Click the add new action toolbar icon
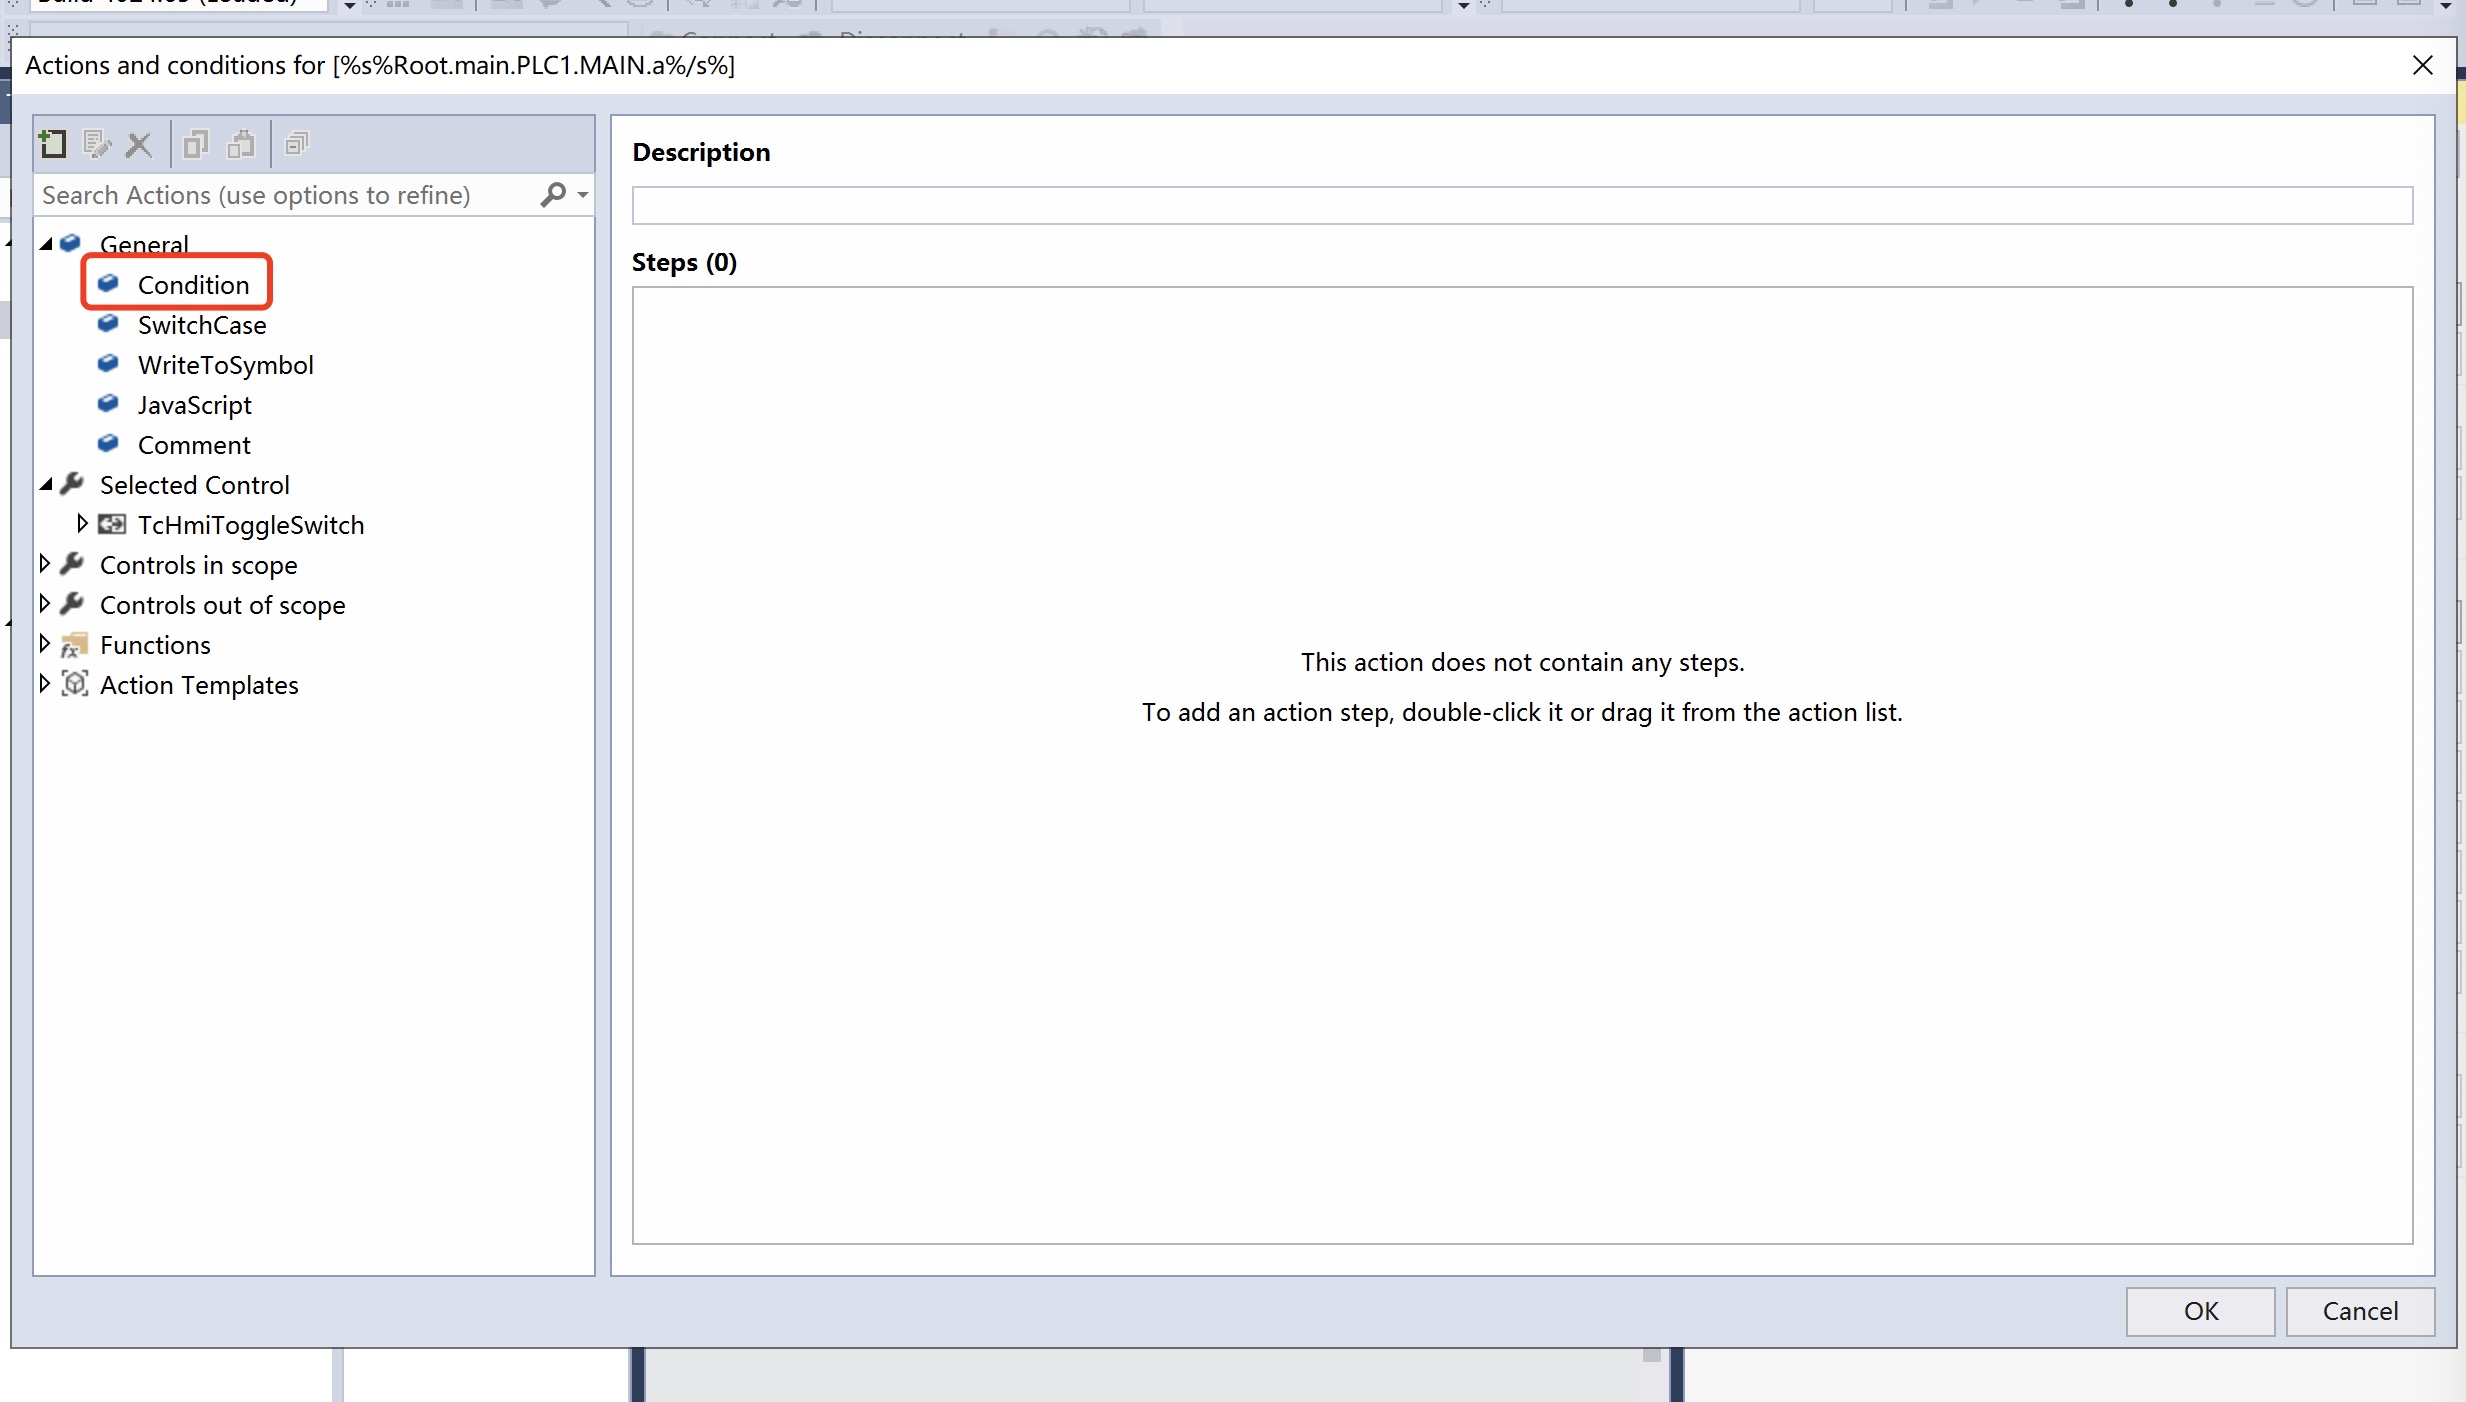The height and width of the screenshot is (1402, 2466). (x=52, y=145)
